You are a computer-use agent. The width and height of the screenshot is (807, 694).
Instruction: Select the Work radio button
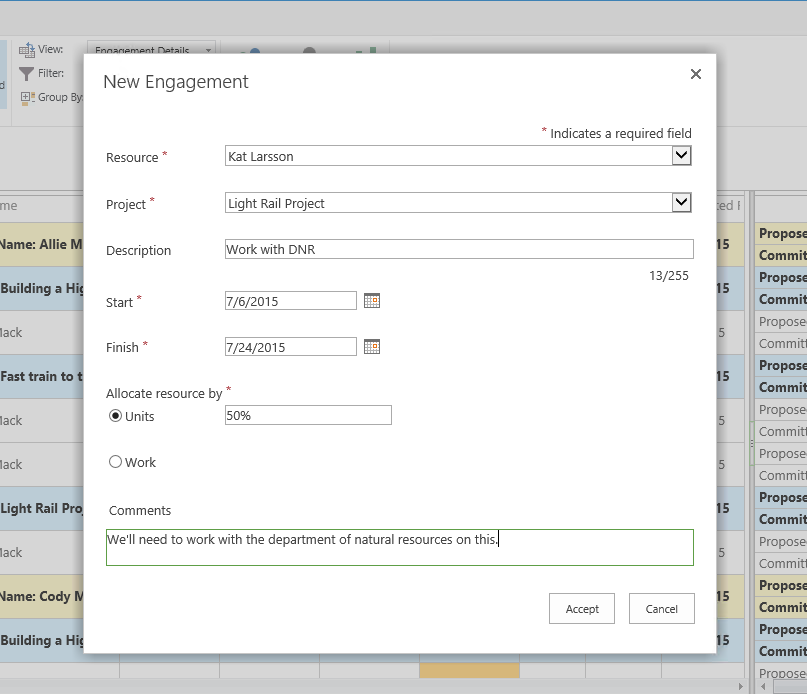pyautogui.click(x=116, y=462)
